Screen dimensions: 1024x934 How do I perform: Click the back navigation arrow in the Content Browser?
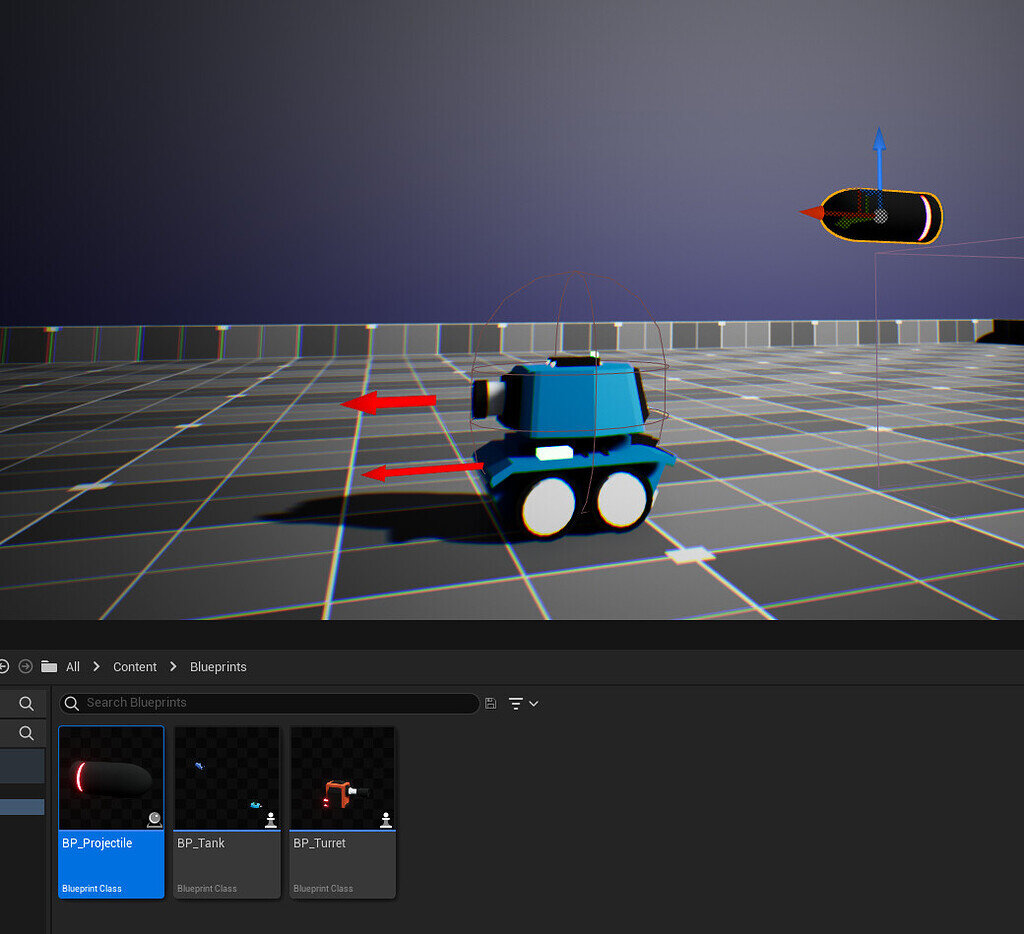(x=4, y=666)
